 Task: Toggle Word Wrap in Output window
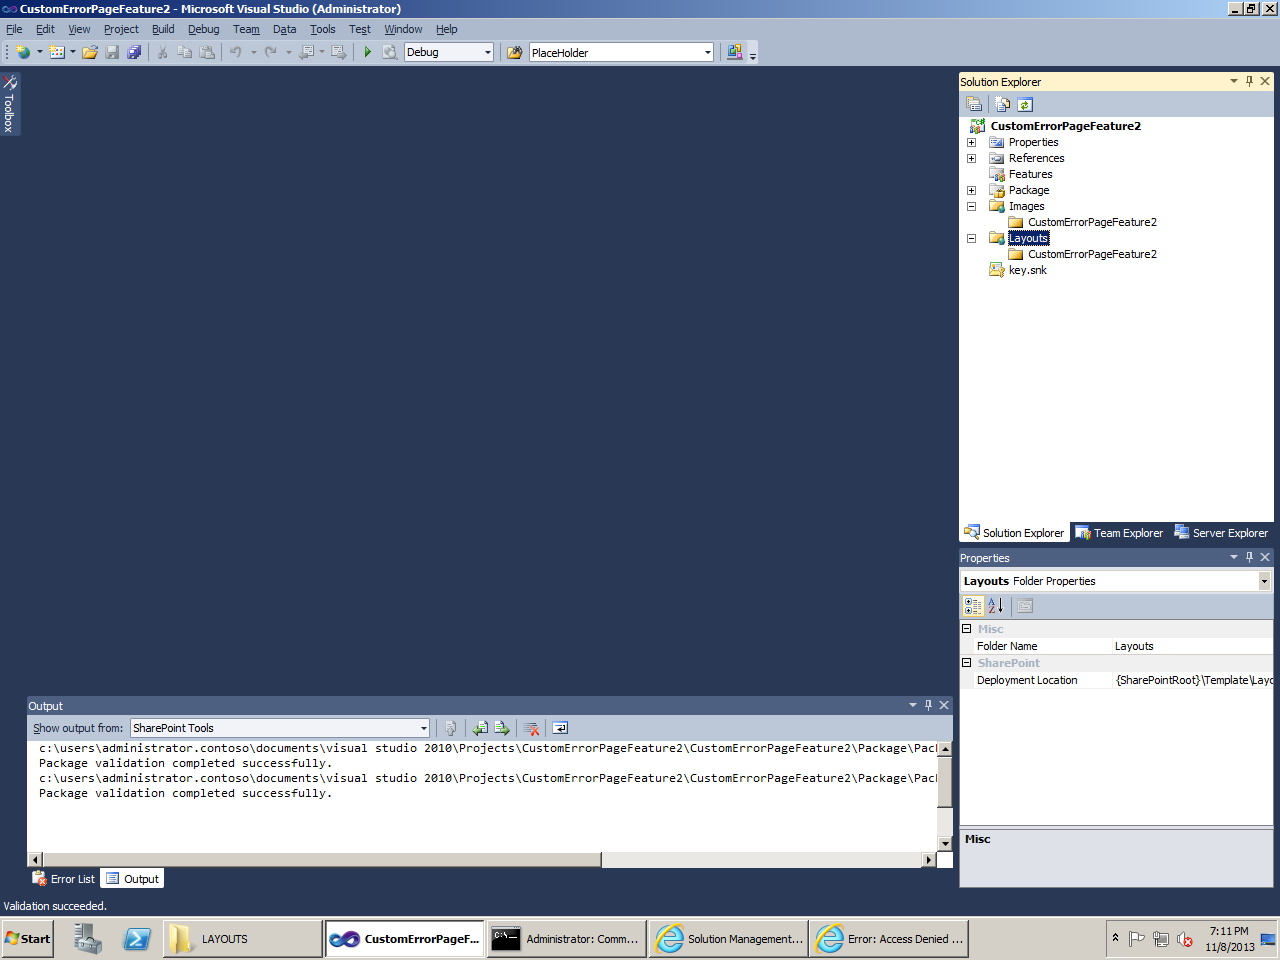click(x=560, y=728)
